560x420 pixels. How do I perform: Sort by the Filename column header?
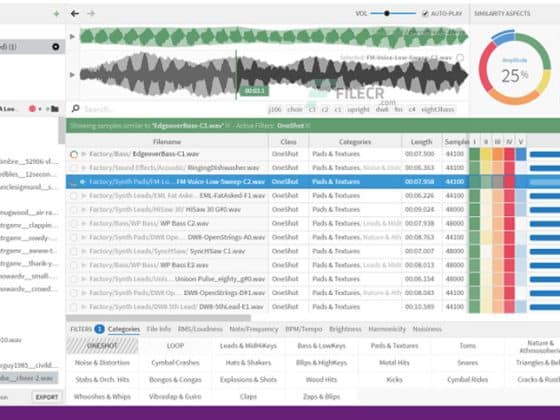click(167, 142)
